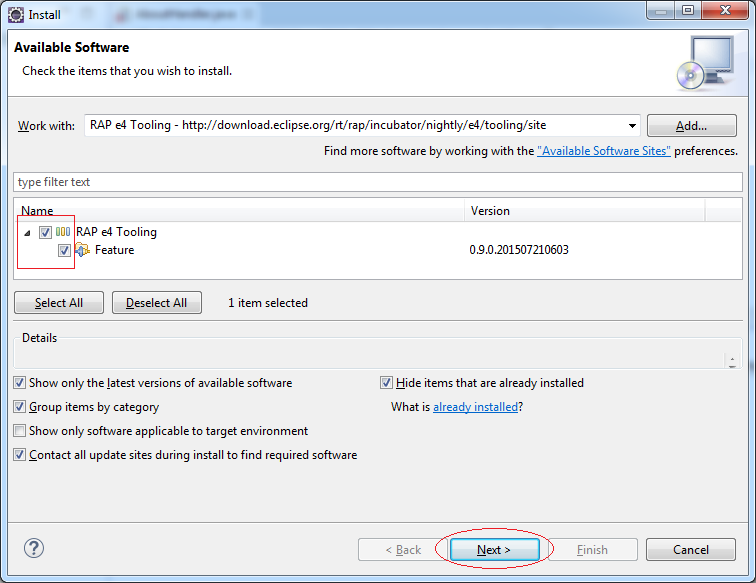Enable Show only software applicable to target environment

point(19,431)
